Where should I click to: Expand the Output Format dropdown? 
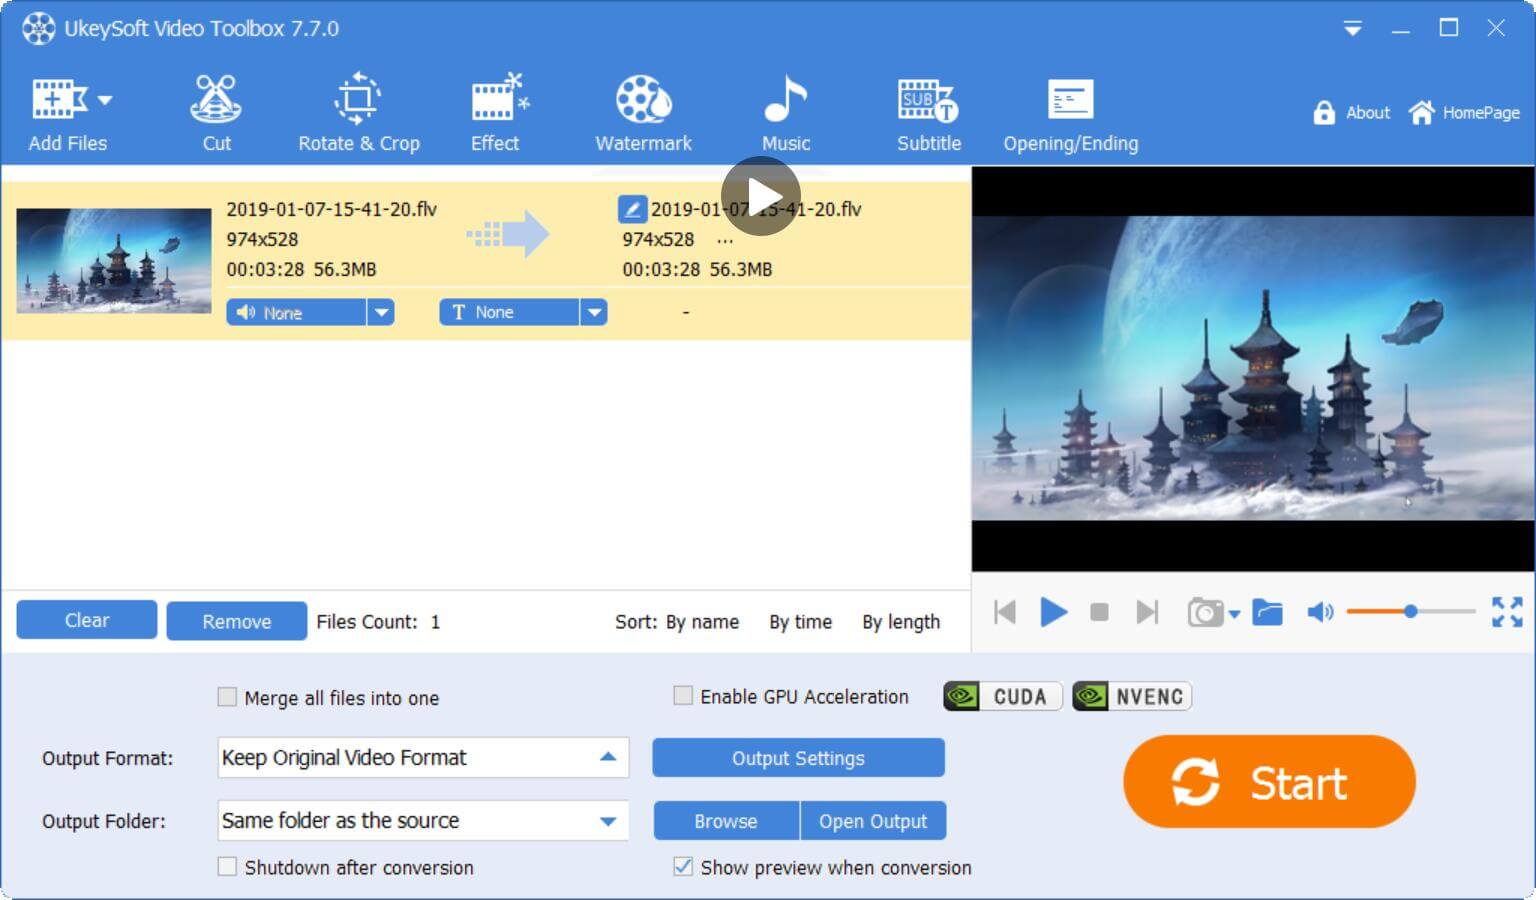[607, 758]
